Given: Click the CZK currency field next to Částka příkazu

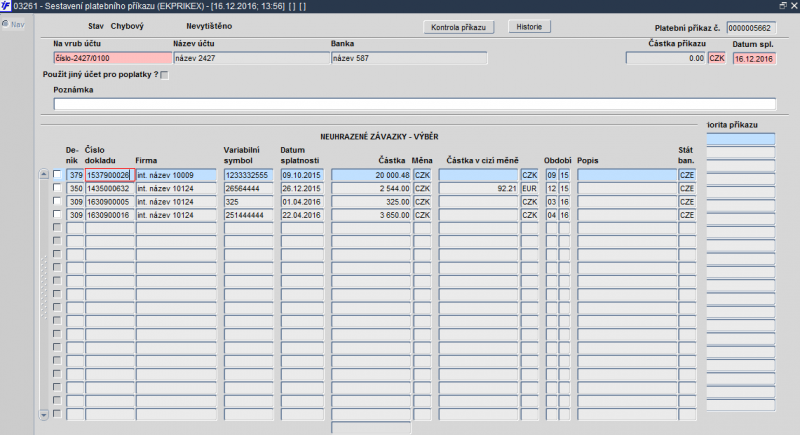Looking at the screenshot, I should tap(716, 58).
